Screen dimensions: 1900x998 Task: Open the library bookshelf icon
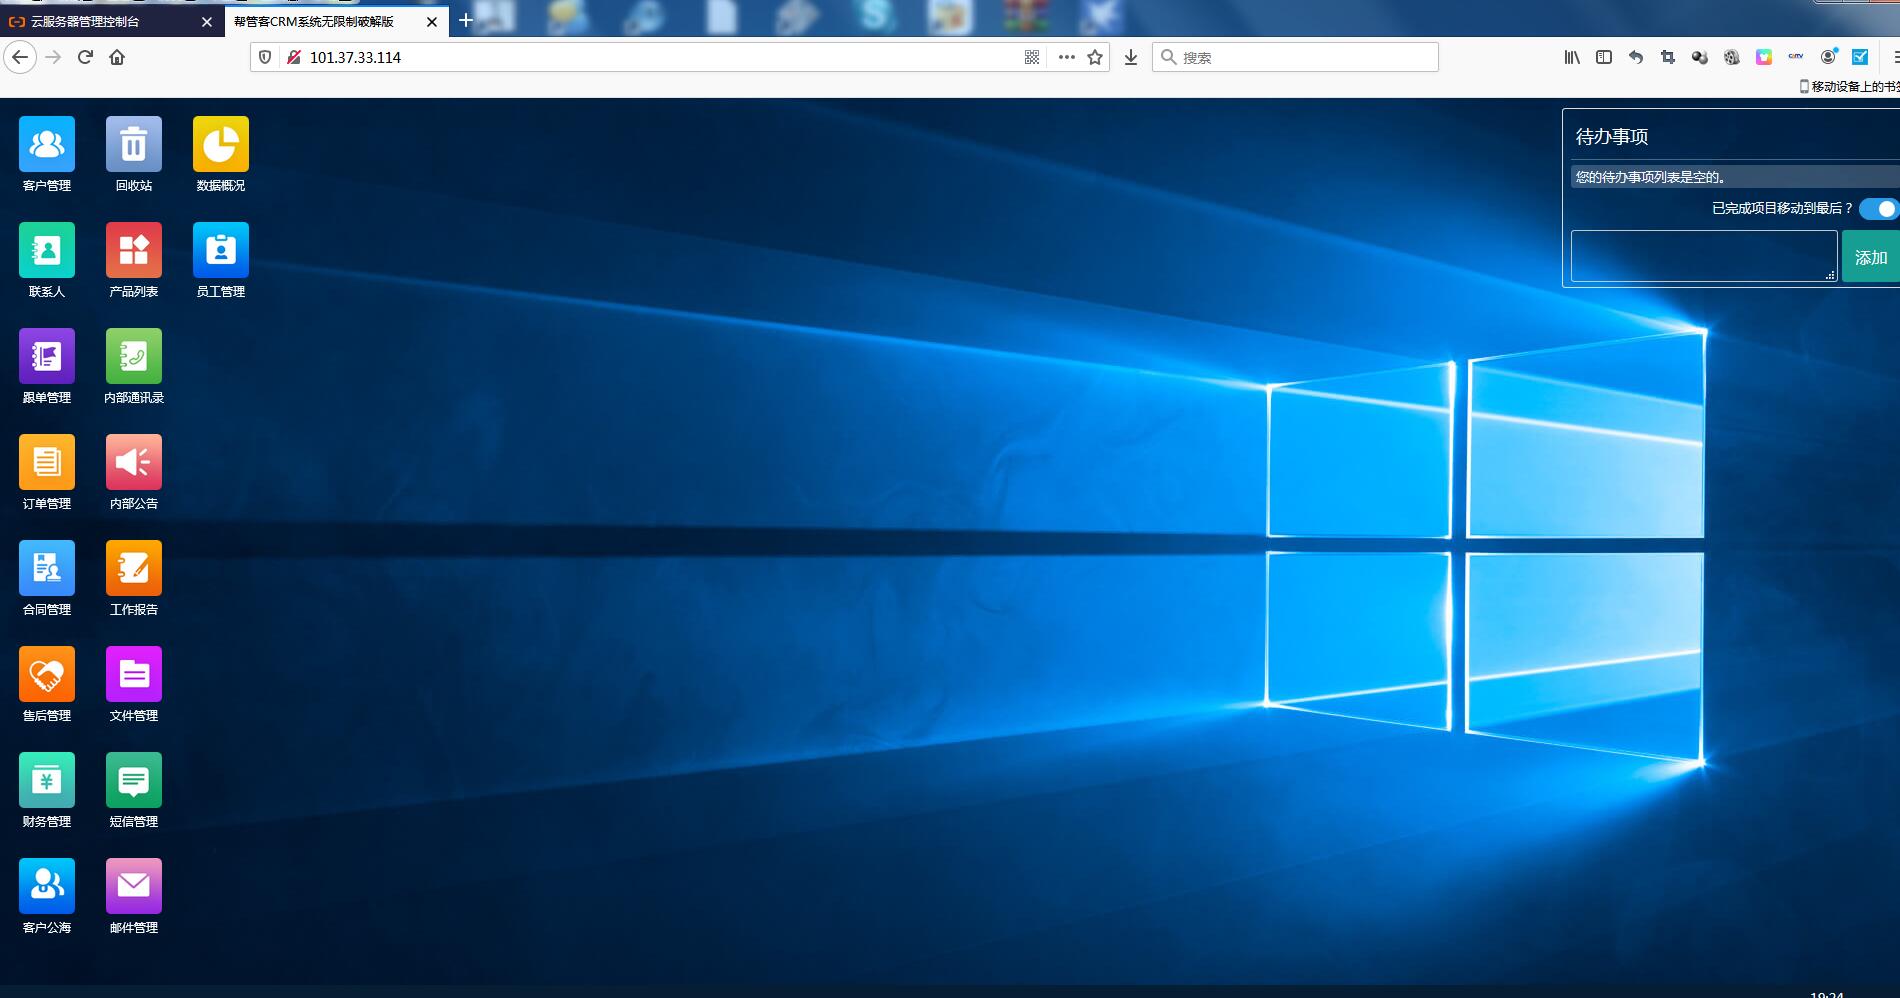[x=1572, y=57]
